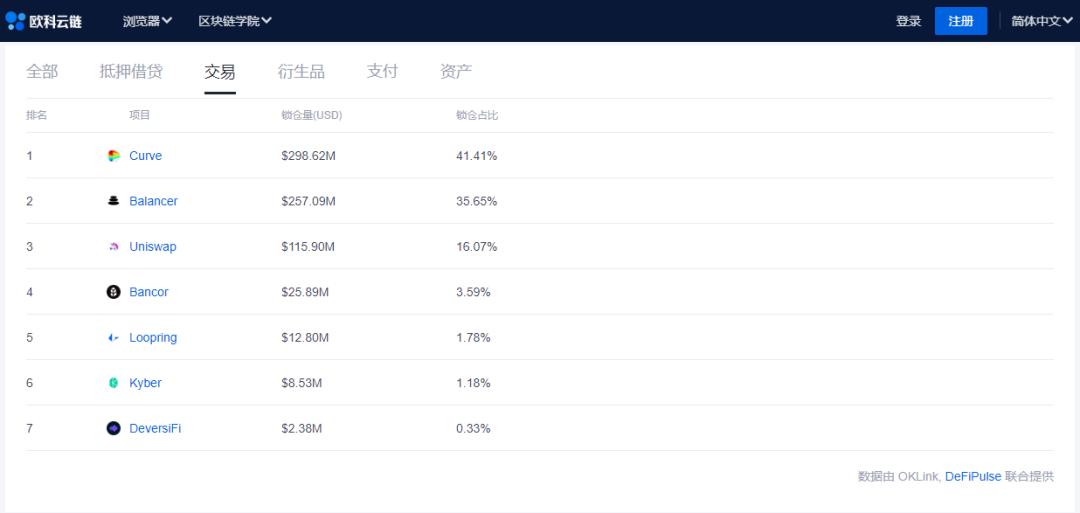This screenshot has height=513, width=1080.
Task: Click the $25.89M value
Action: [305, 292]
